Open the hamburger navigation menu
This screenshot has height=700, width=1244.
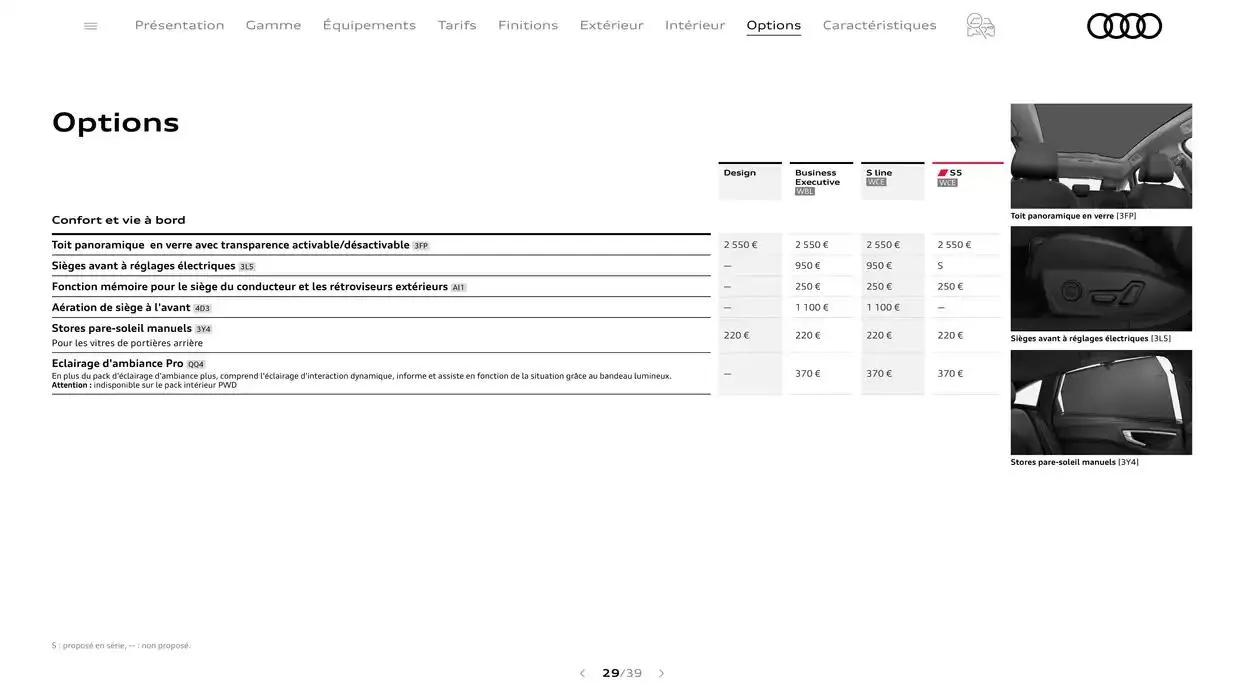pyautogui.click(x=90, y=25)
